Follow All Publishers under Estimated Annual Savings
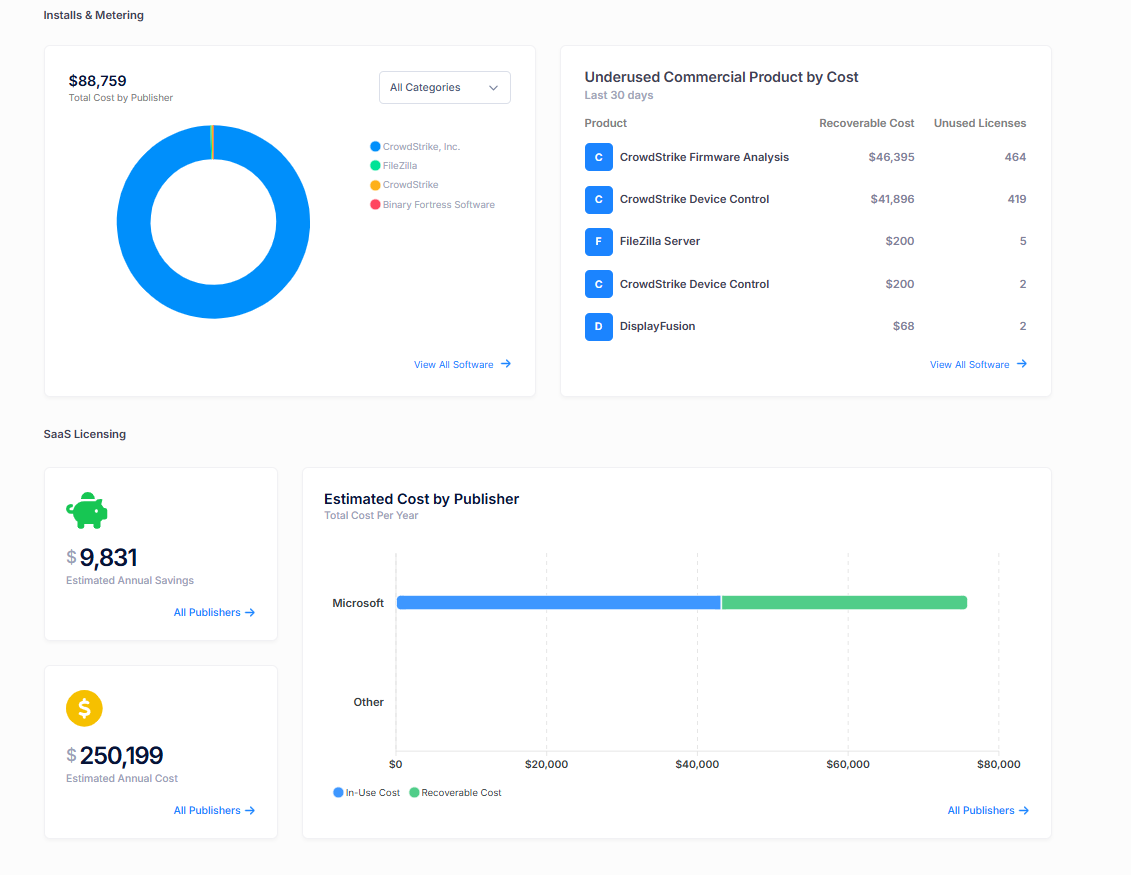The width and height of the screenshot is (1131, 875). (x=208, y=612)
